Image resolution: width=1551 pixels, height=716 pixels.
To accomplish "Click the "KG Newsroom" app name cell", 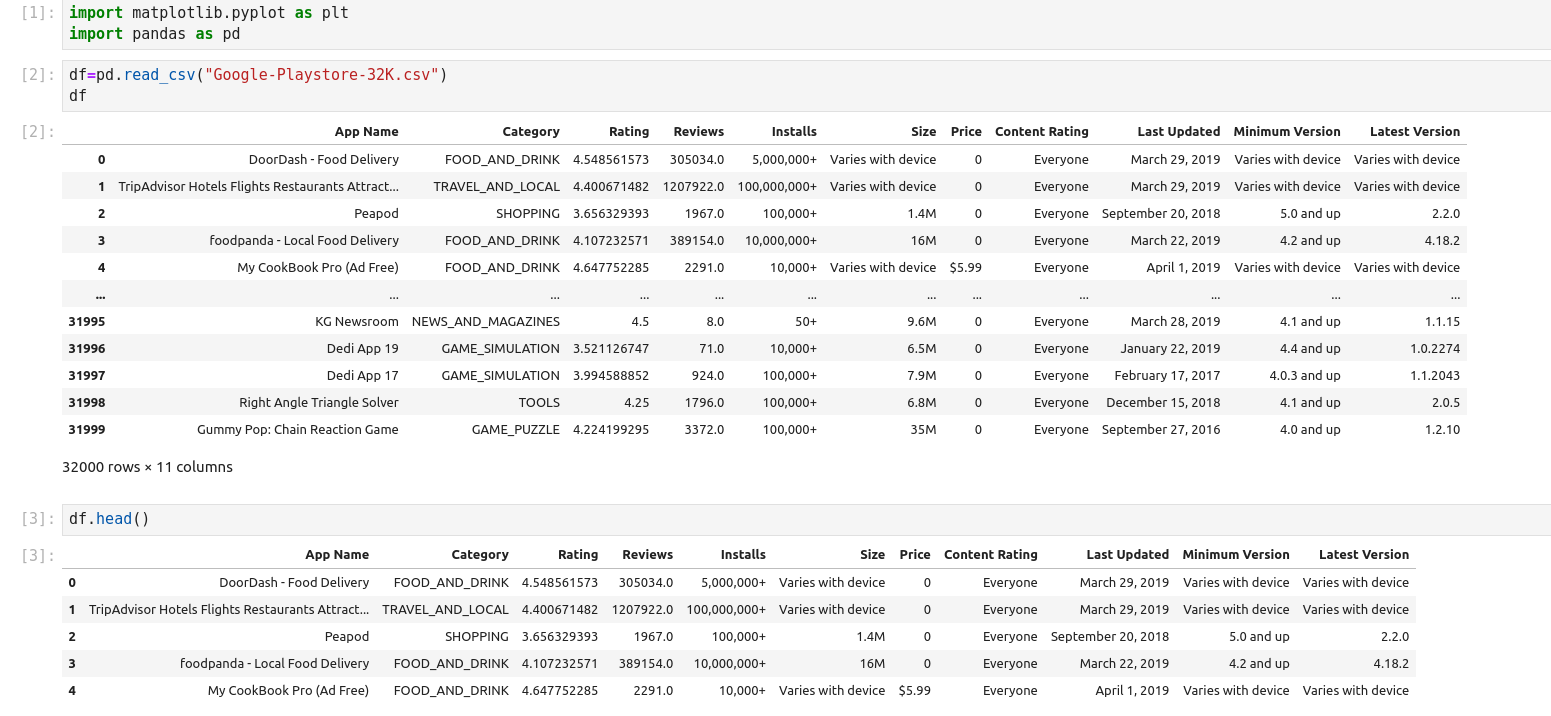I will [356, 322].
